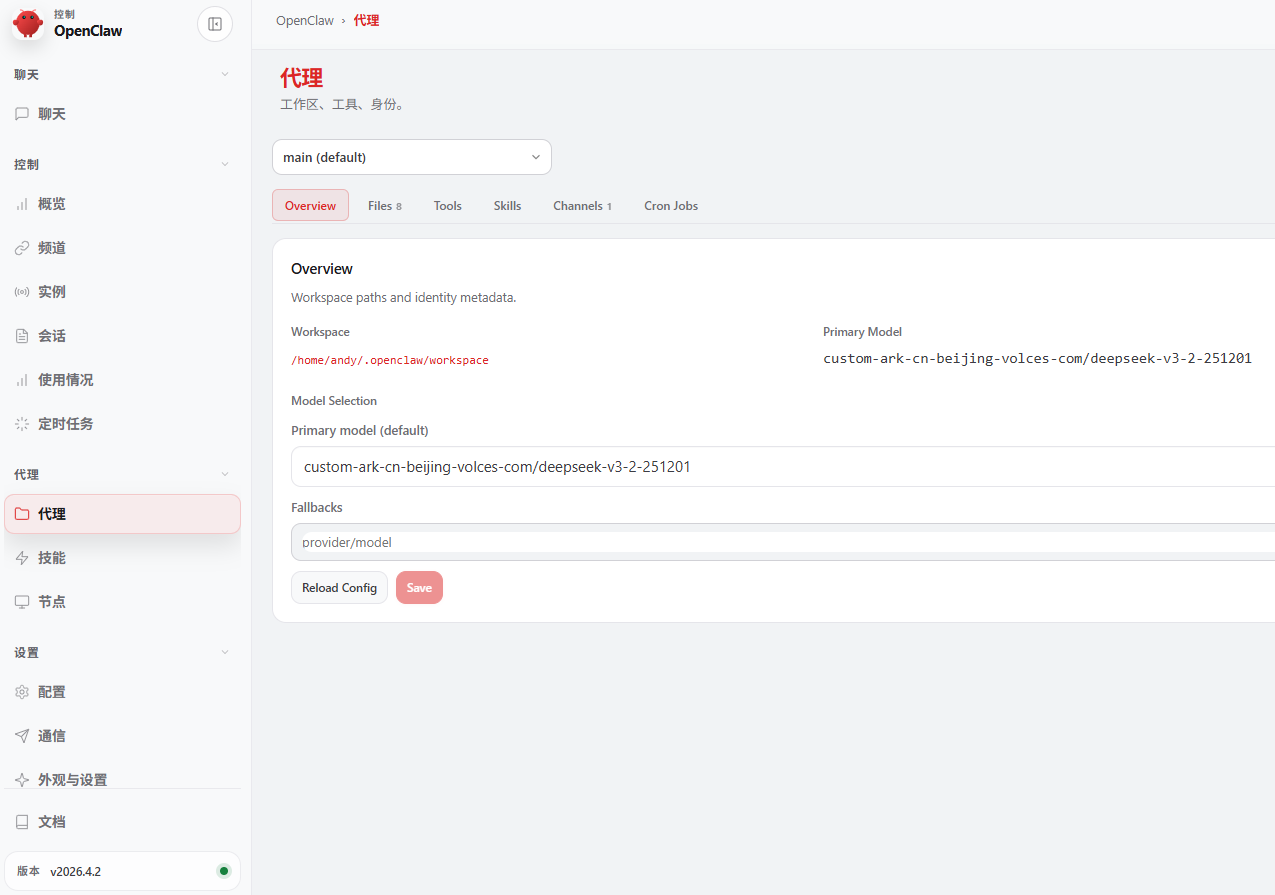Collapse the 聊天 section chevron

coord(225,75)
